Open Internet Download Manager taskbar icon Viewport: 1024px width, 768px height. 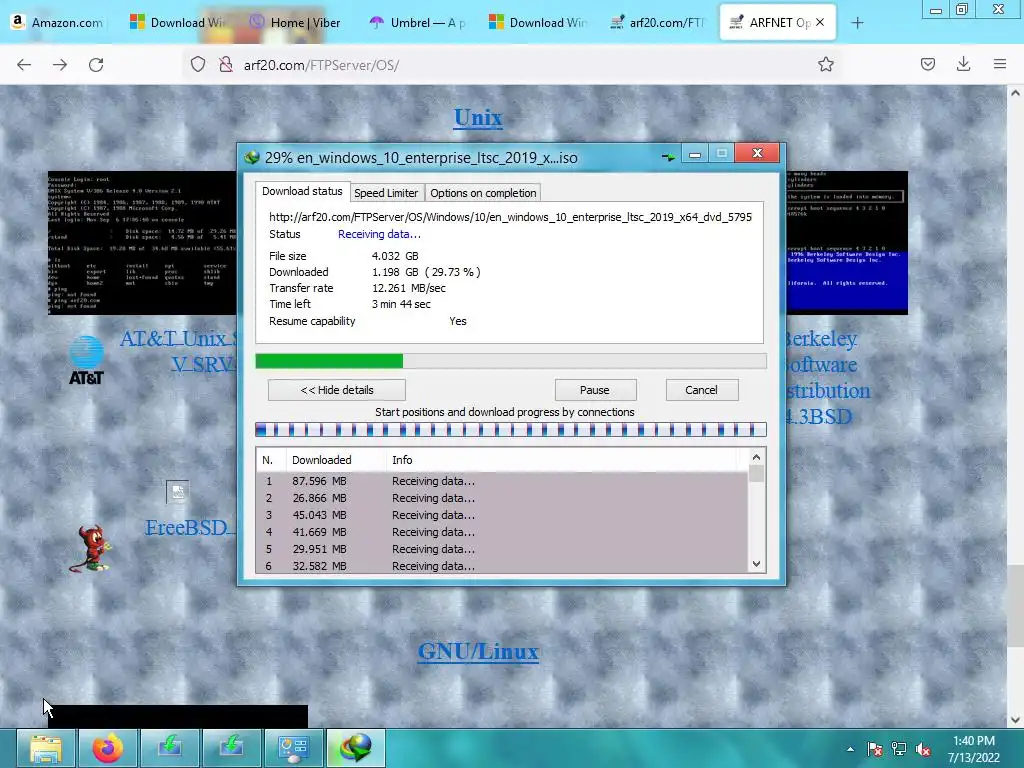click(356, 748)
